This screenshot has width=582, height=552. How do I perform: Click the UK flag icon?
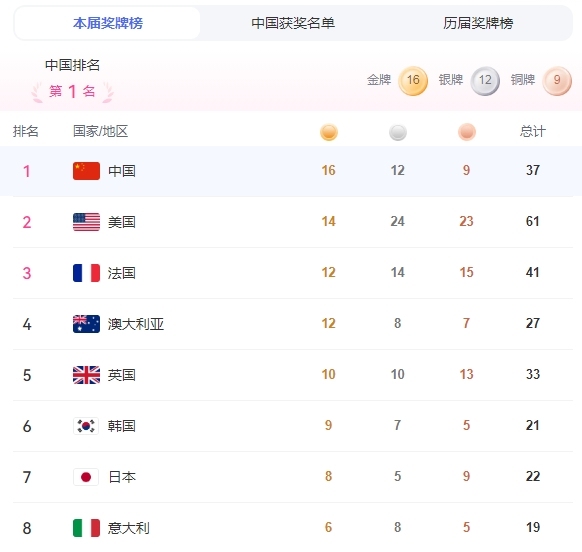click(x=86, y=375)
